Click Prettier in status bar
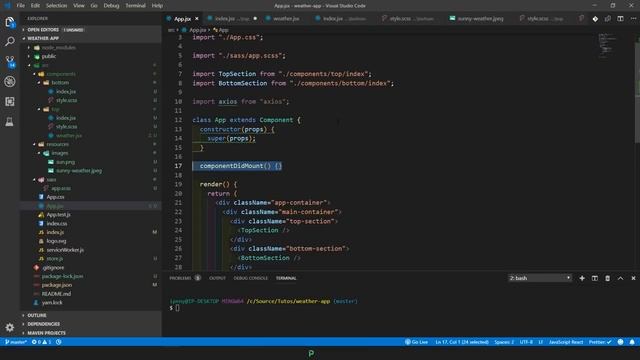The height and width of the screenshot is (360, 640). (600, 342)
